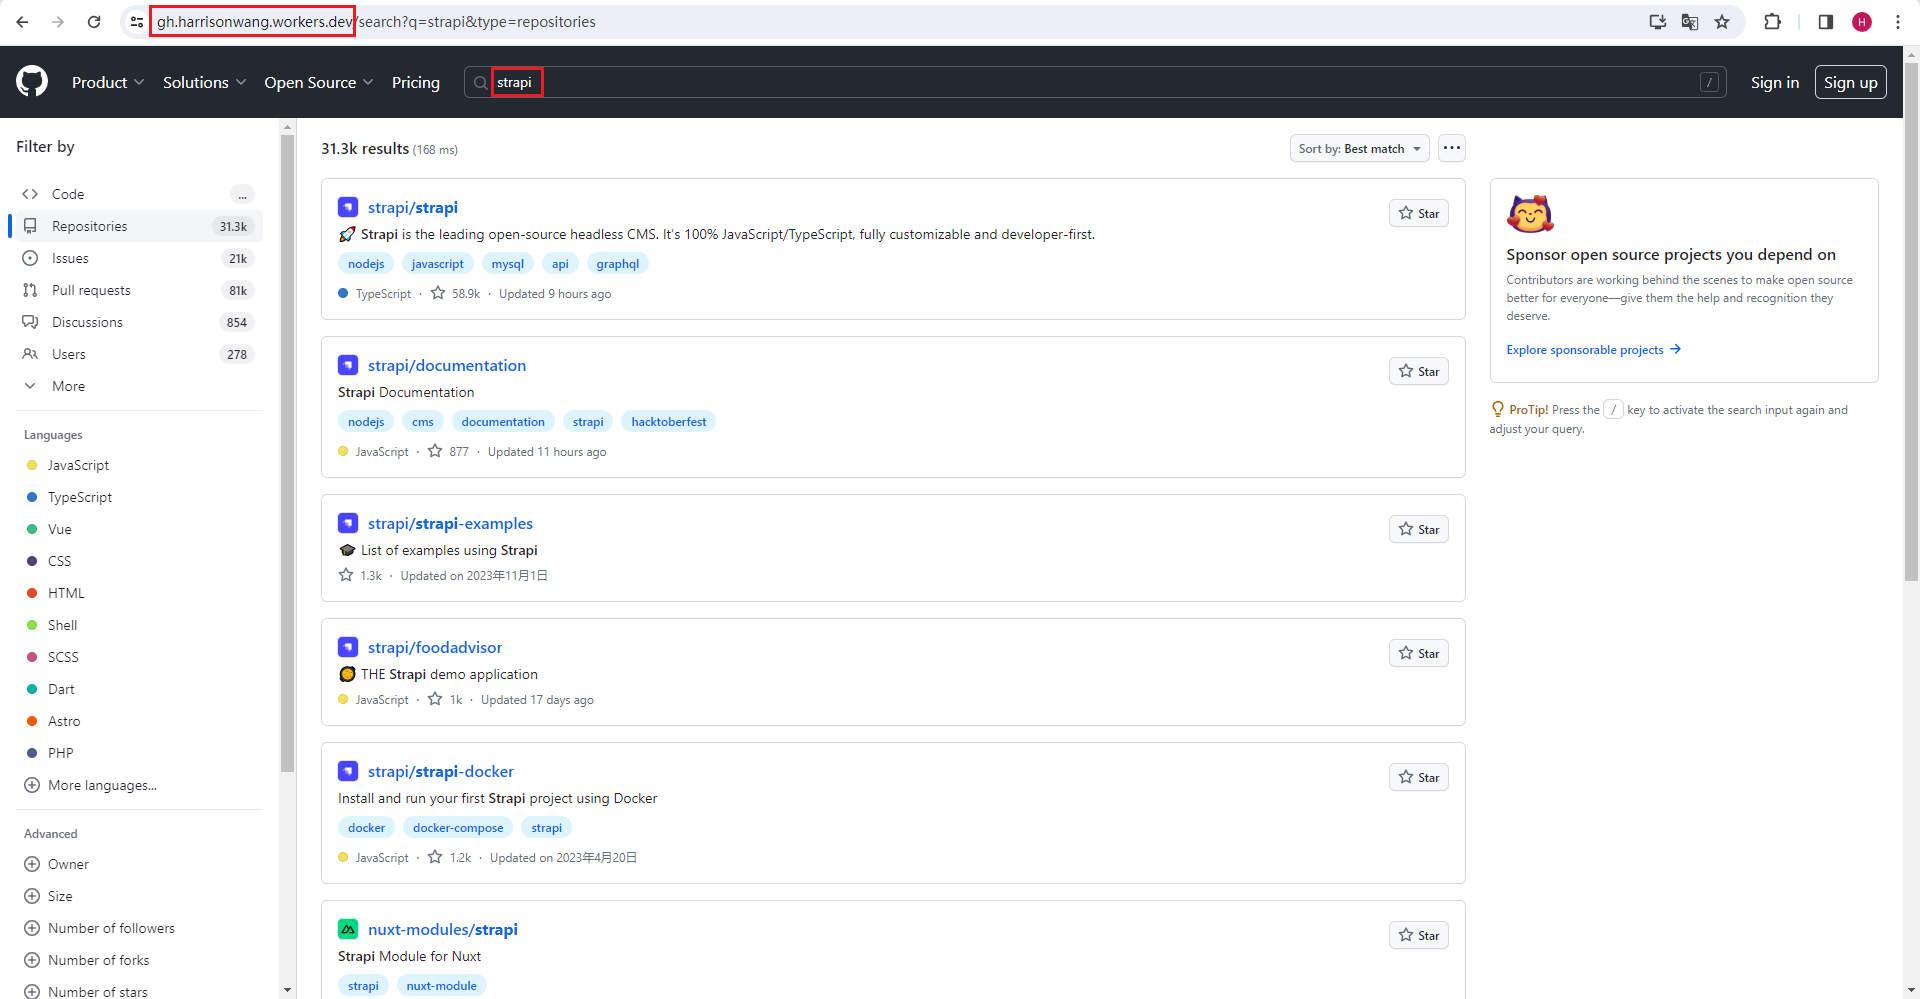Click the strapi search input field
Image resolution: width=1920 pixels, height=999 pixels.
tap(1100, 82)
